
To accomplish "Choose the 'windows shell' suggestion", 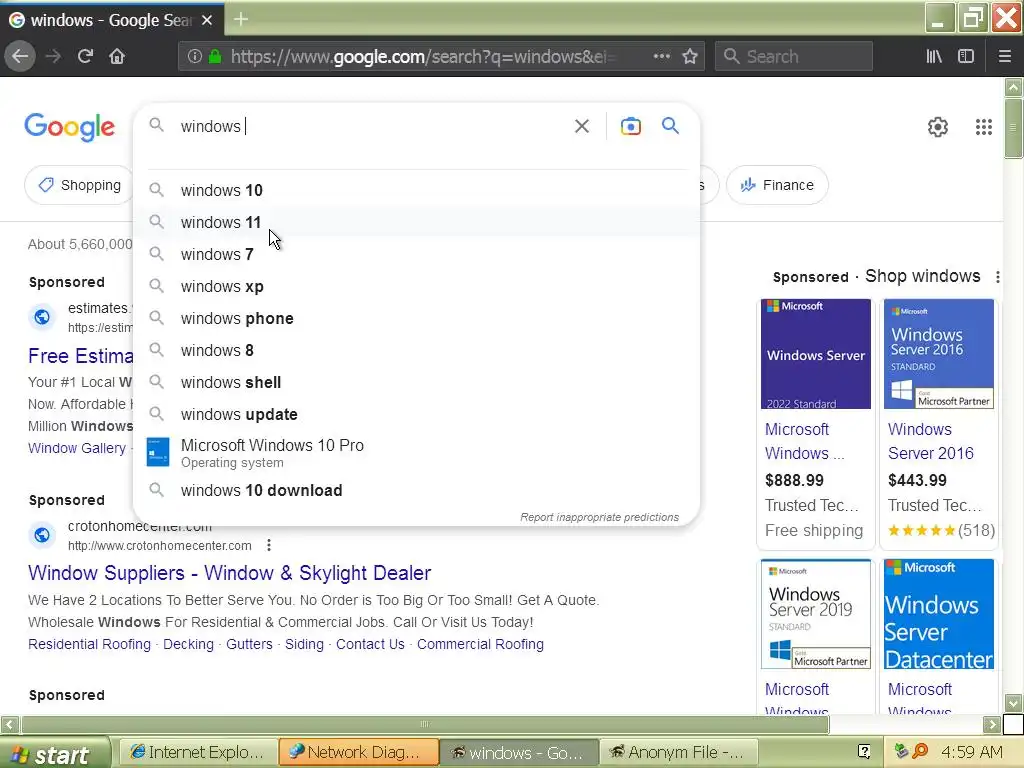I will tap(416, 382).
